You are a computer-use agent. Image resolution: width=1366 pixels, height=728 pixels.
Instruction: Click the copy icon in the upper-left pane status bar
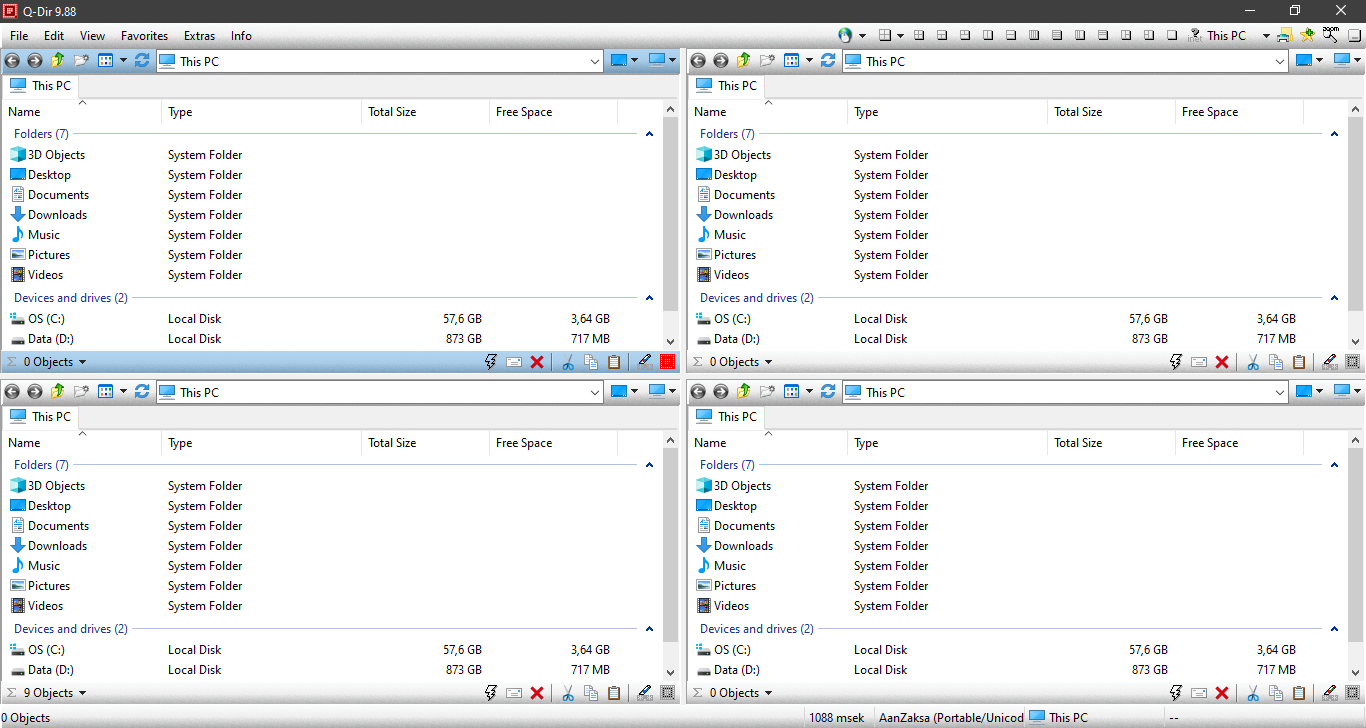(x=591, y=362)
